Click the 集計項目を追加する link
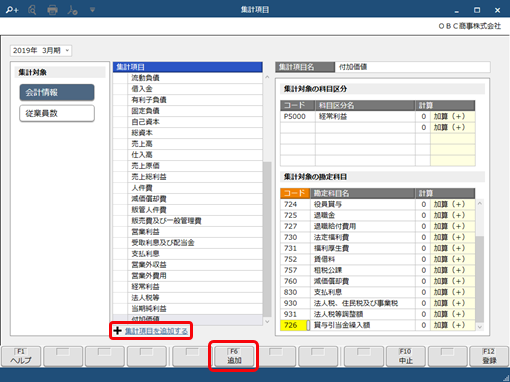510x382 pixels. [x=156, y=331]
